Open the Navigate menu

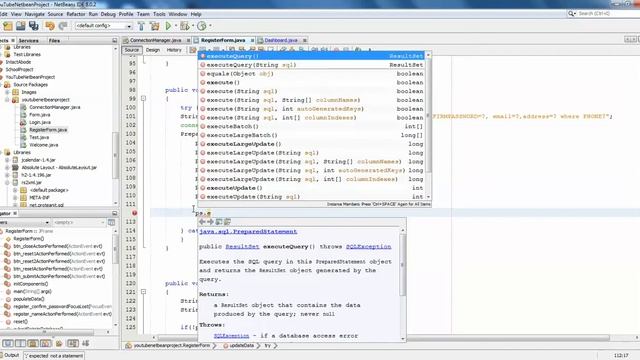(x=35, y=14)
